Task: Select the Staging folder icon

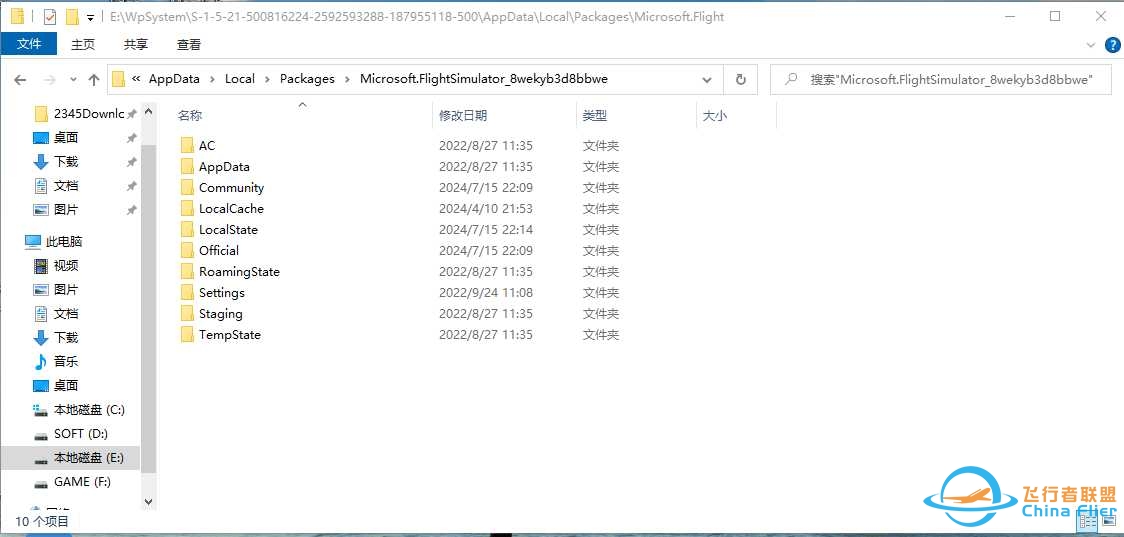Action: point(187,313)
